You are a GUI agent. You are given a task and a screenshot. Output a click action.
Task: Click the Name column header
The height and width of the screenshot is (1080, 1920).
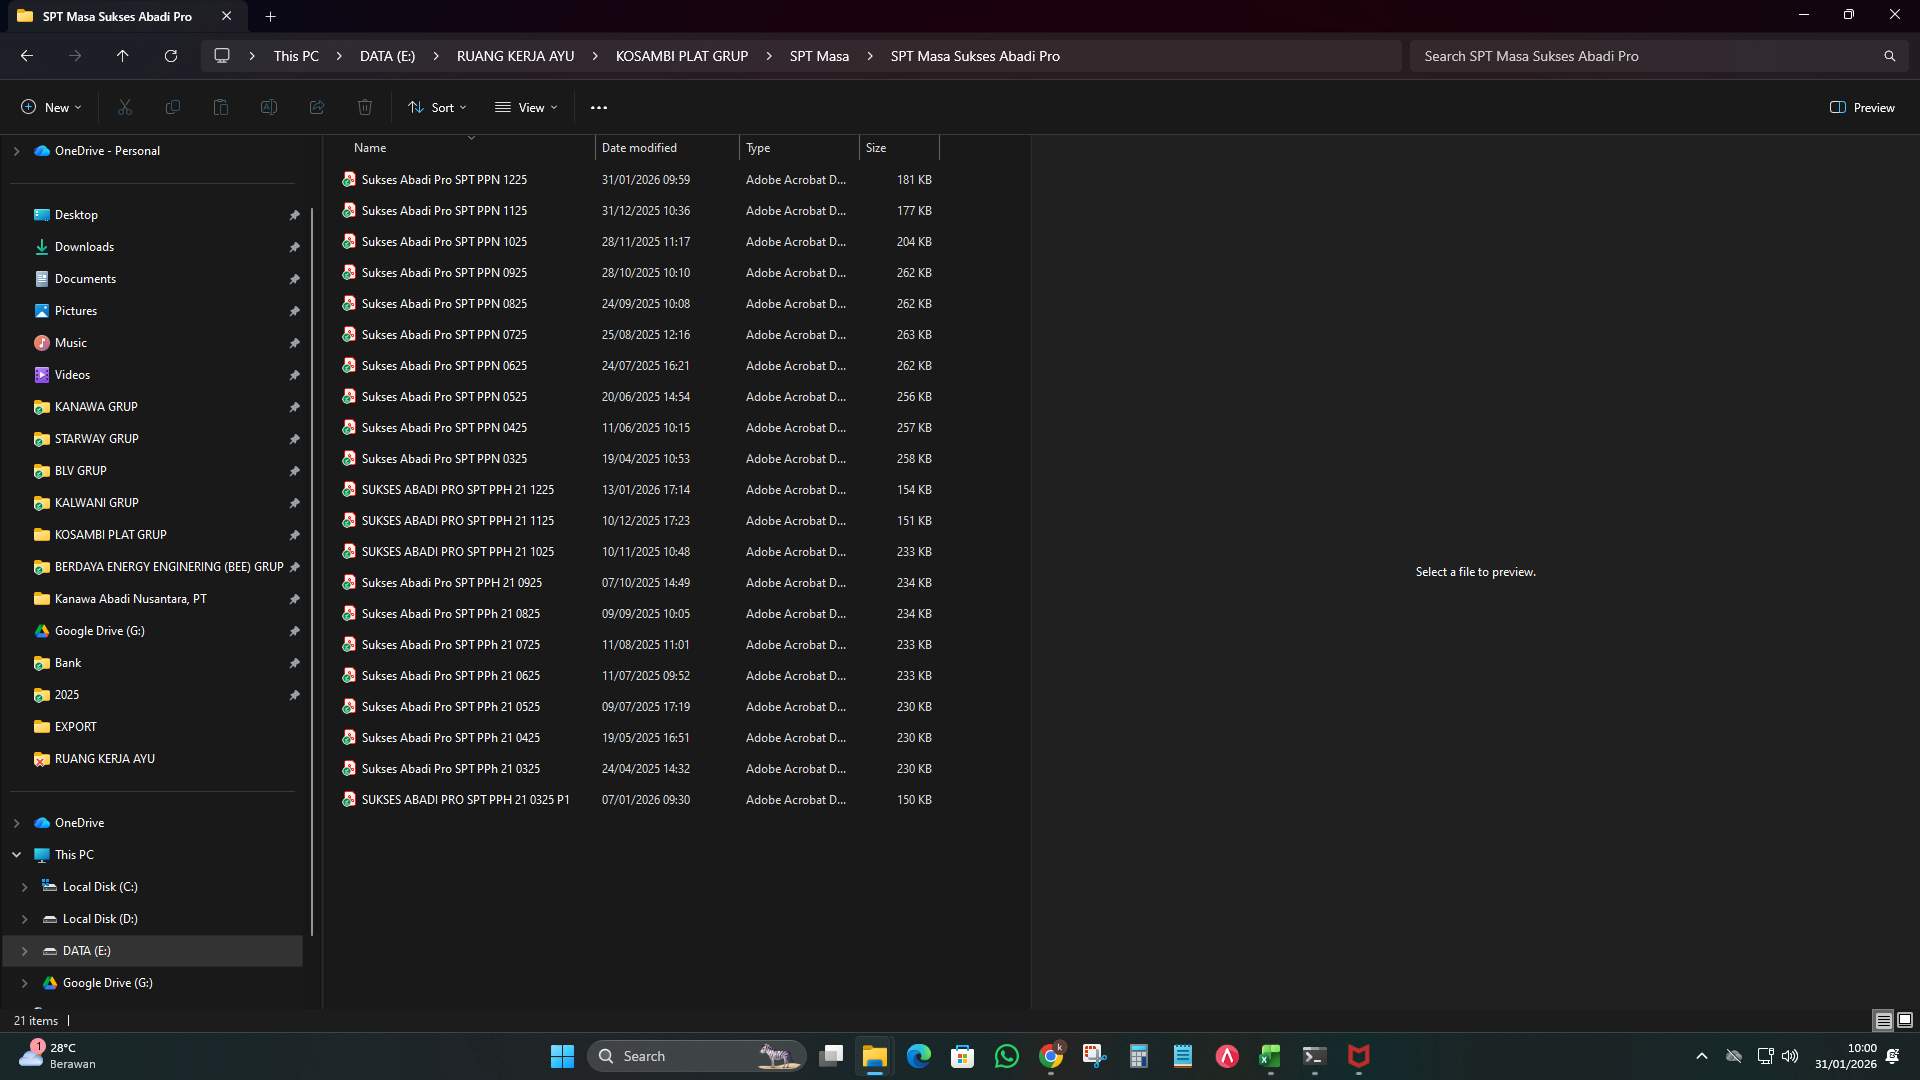369,147
